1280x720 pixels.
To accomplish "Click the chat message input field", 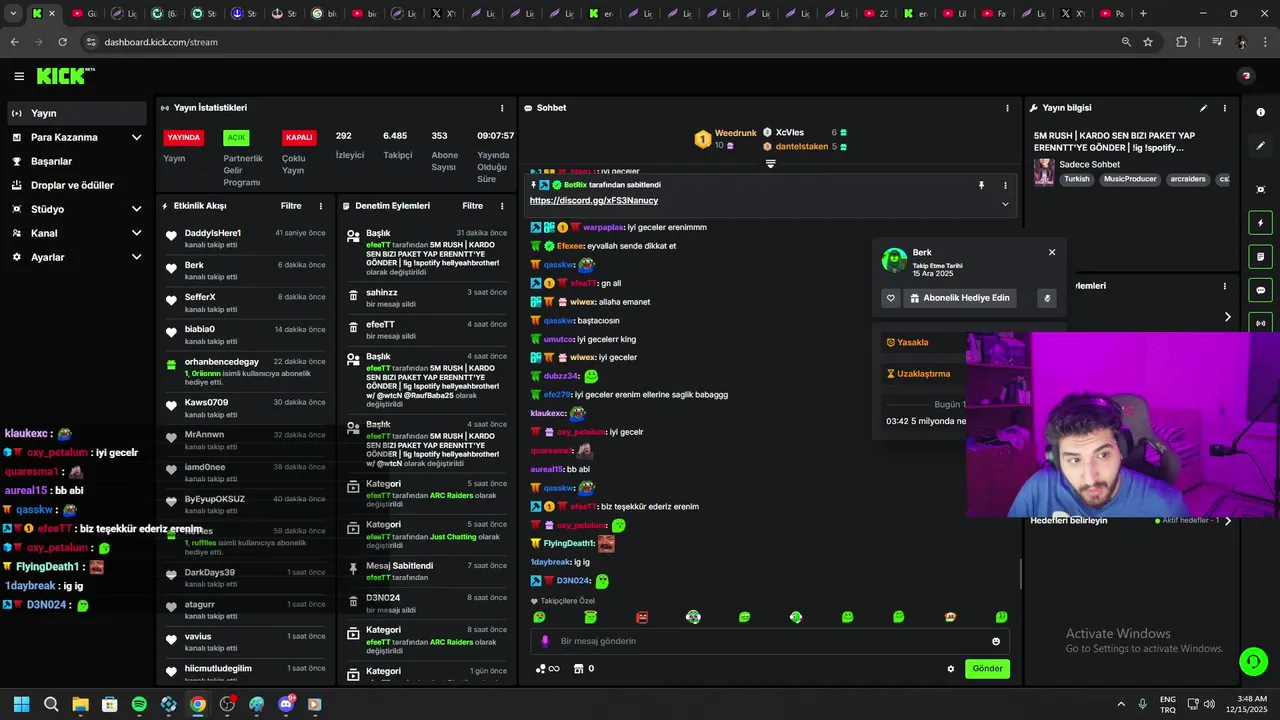I will 769,641.
